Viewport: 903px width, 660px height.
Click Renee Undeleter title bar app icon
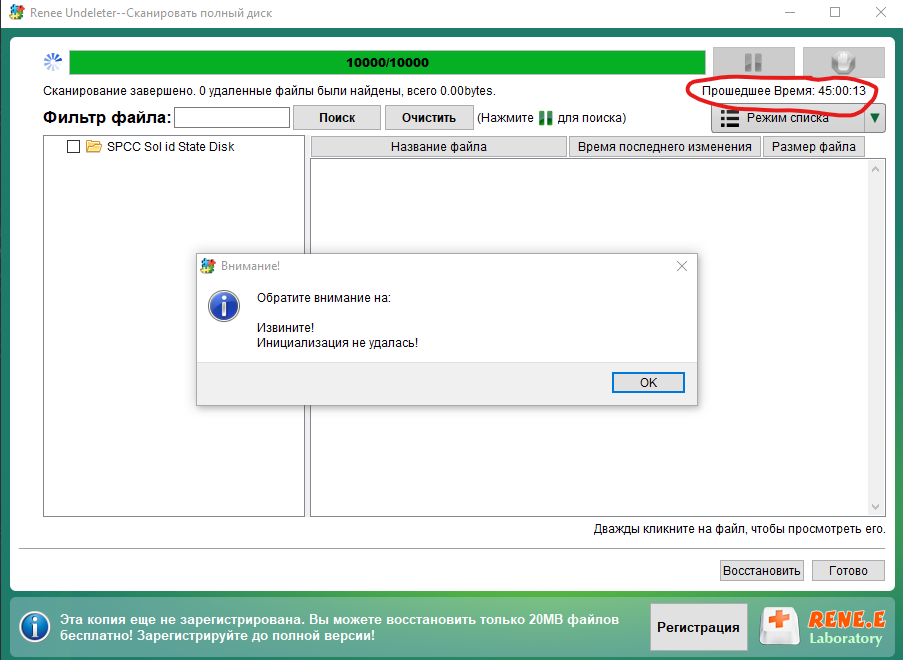[17, 12]
